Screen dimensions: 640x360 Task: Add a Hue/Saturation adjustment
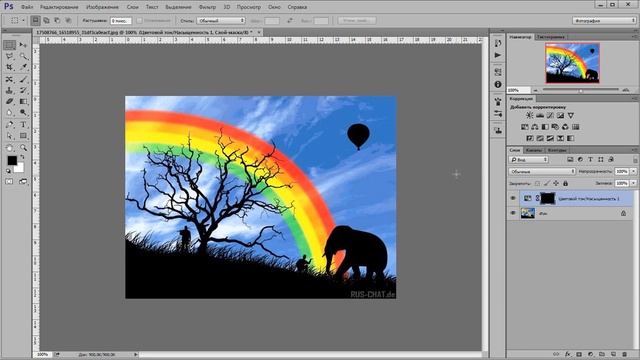[x=525, y=127]
